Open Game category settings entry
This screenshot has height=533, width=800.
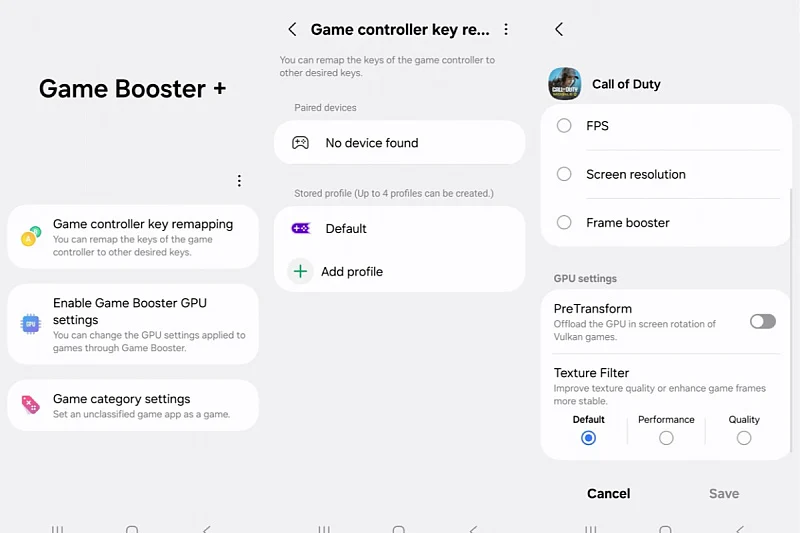click(133, 405)
